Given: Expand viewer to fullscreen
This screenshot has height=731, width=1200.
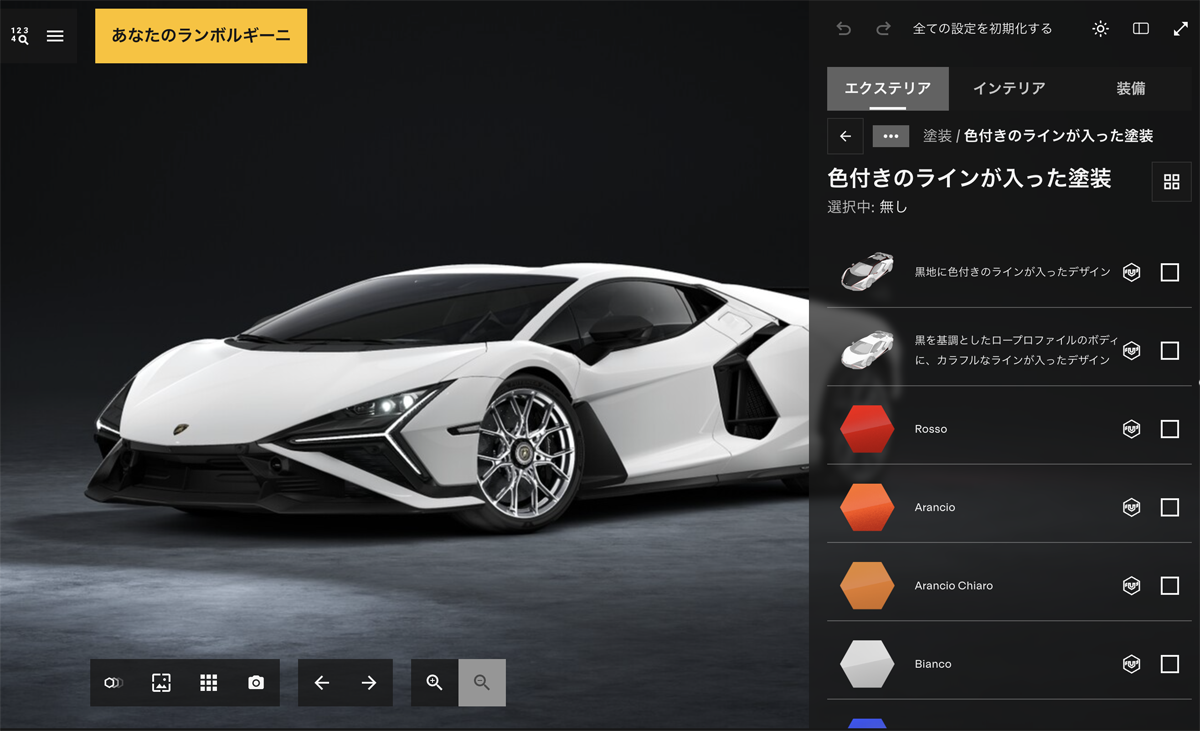Looking at the screenshot, I should coord(1180,29).
